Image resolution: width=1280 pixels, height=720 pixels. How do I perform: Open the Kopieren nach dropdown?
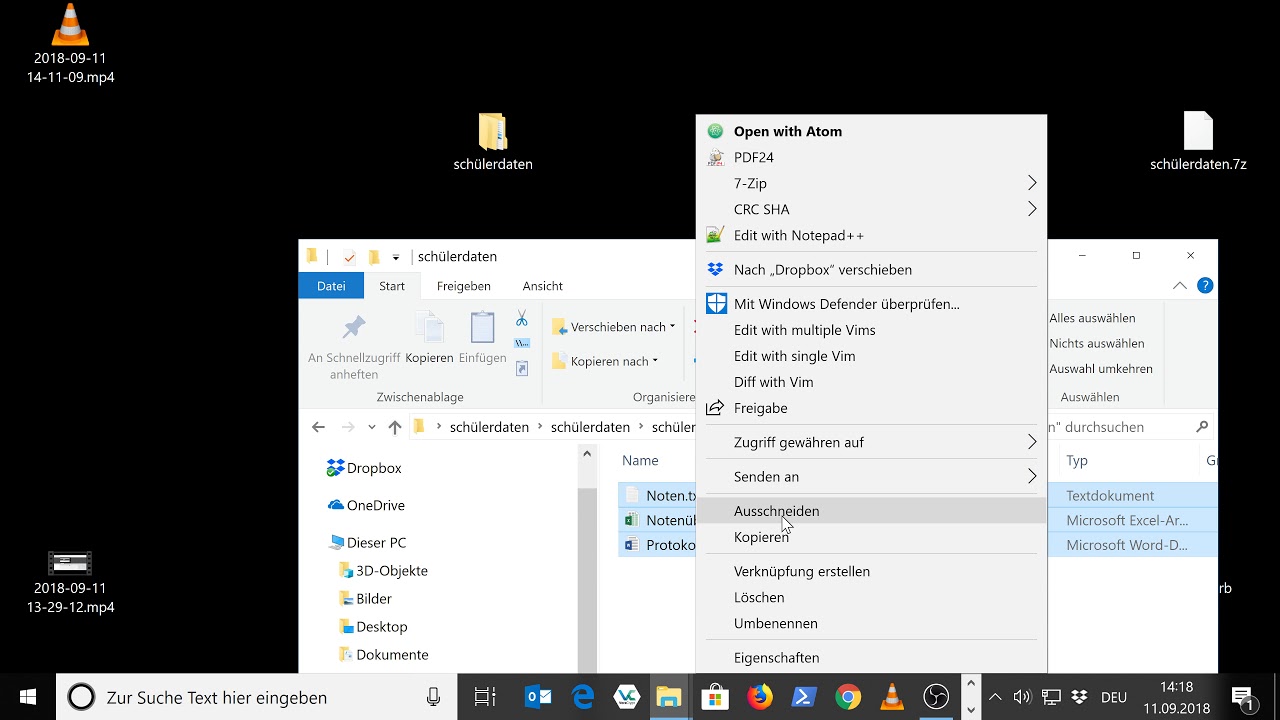coord(606,361)
